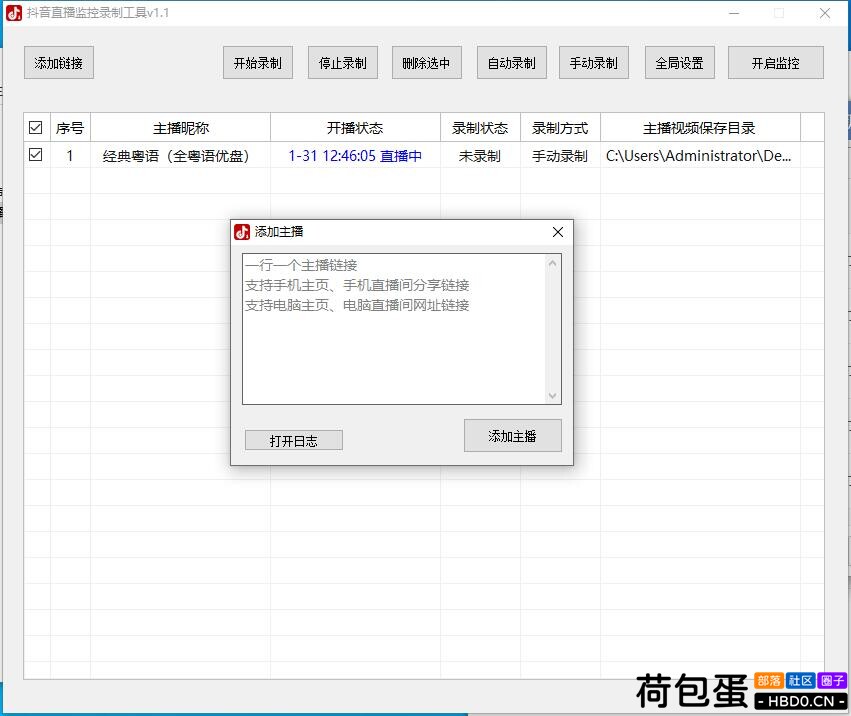Toggle the select-all header checkbox

36,128
